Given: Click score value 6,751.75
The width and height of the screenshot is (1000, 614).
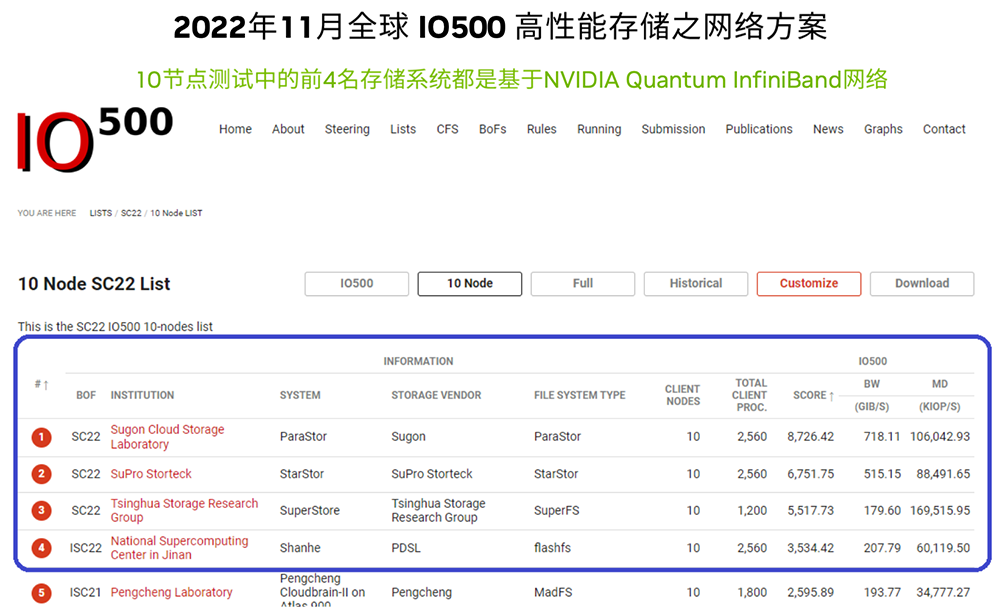Looking at the screenshot, I should click(811, 474).
